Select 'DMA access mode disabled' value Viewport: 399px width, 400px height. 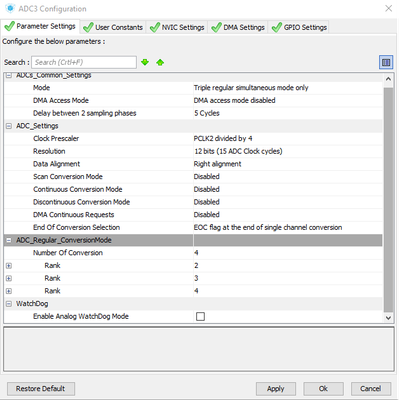[x=235, y=100]
